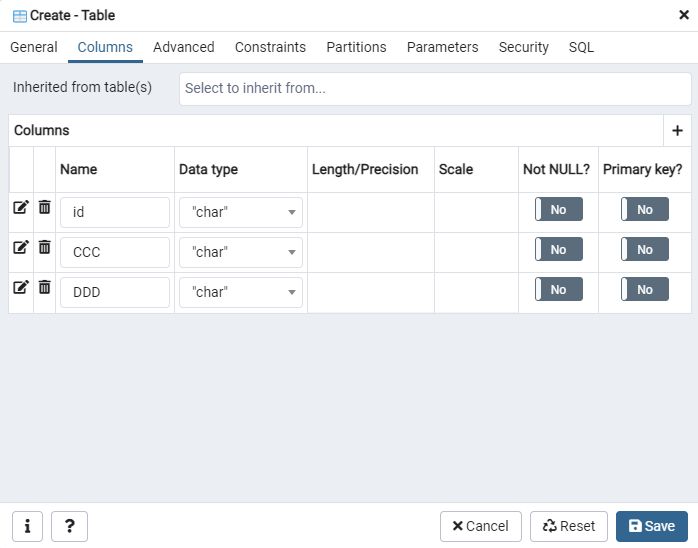Open data type dropdown for DDD row
698x548 pixels.
coord(241,292)
